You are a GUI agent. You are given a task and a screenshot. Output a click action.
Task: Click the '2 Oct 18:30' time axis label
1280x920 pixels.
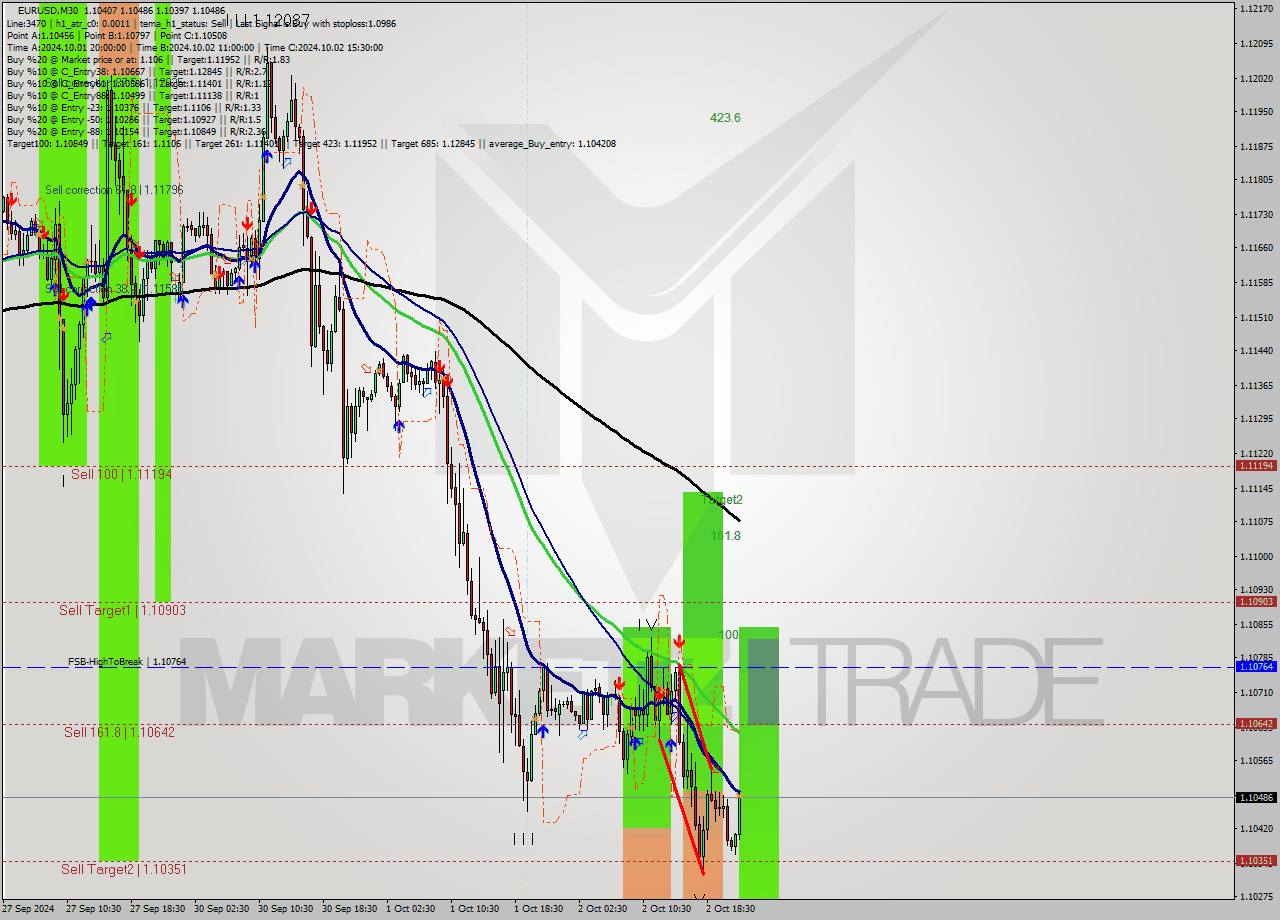(x=730, y=909)
